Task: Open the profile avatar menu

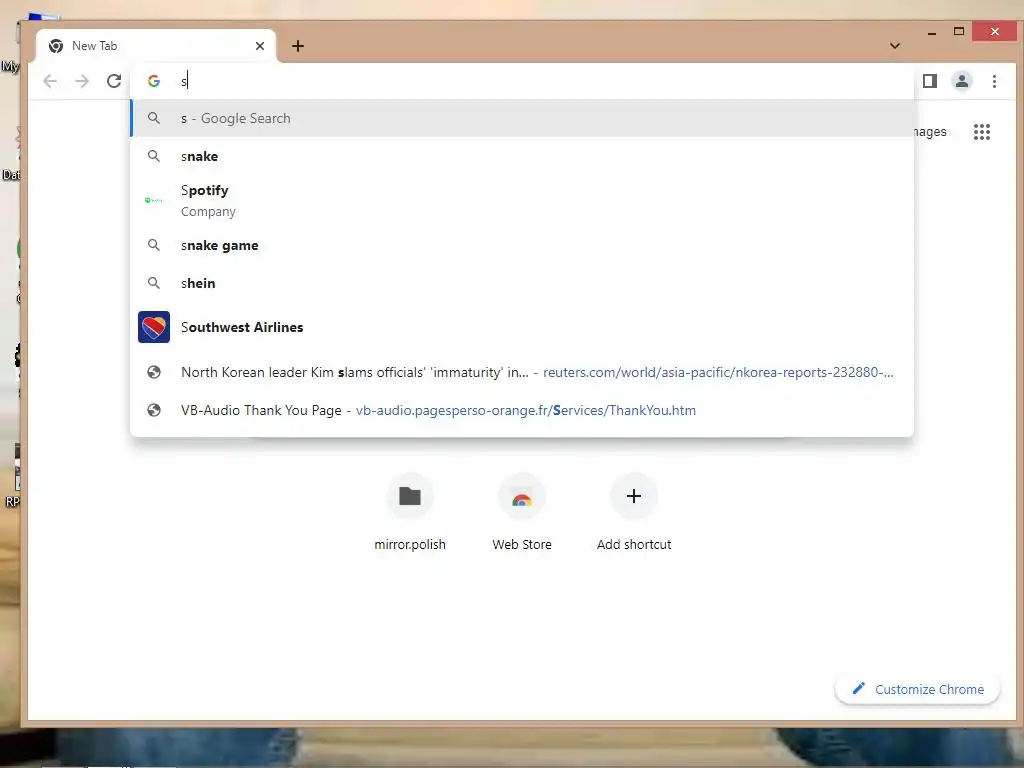Action: coord(961,81)
